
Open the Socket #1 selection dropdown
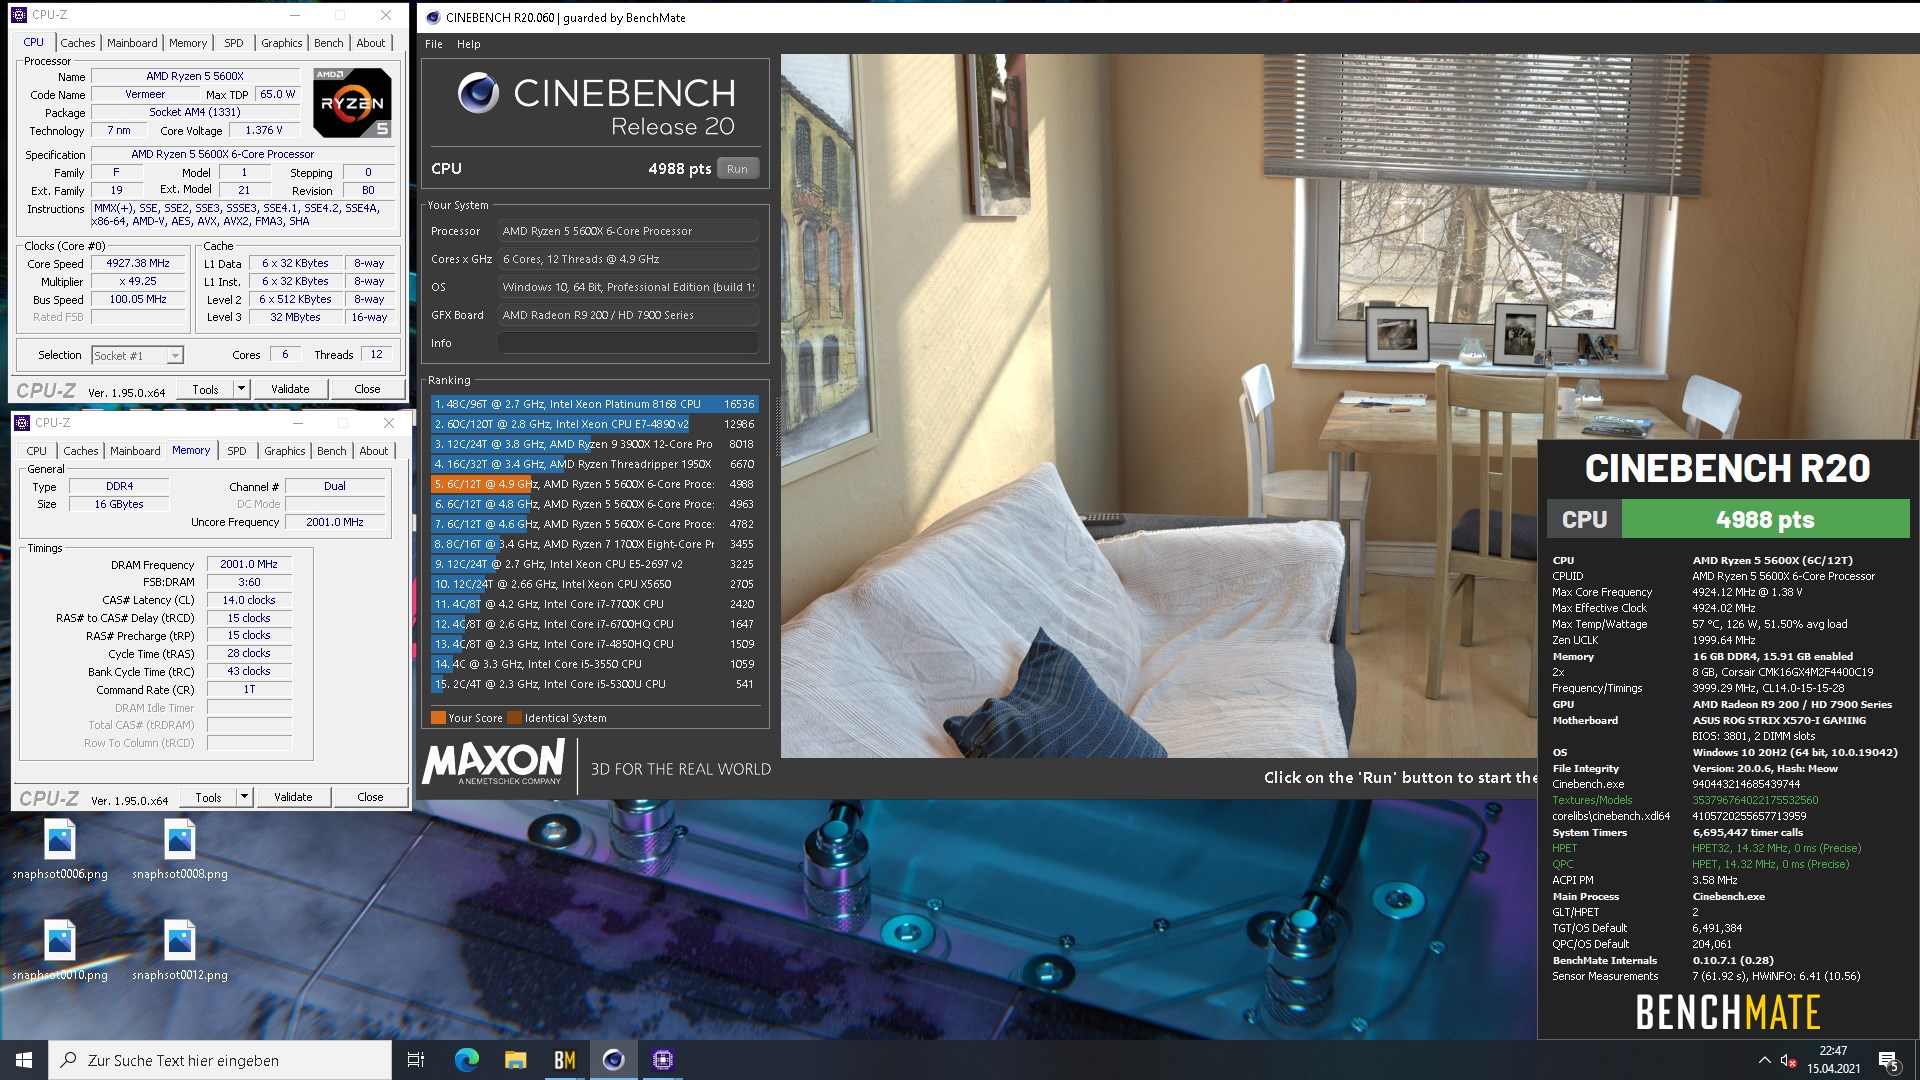point(175,356)
